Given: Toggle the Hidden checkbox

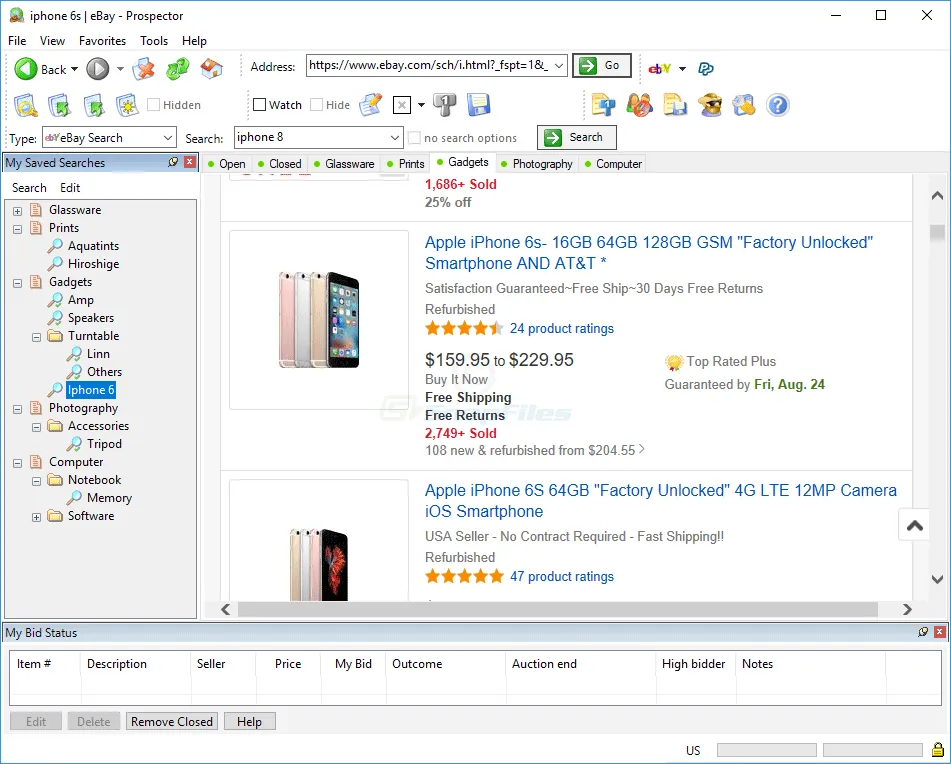Looking at the screenshot, I should point(154,105).
